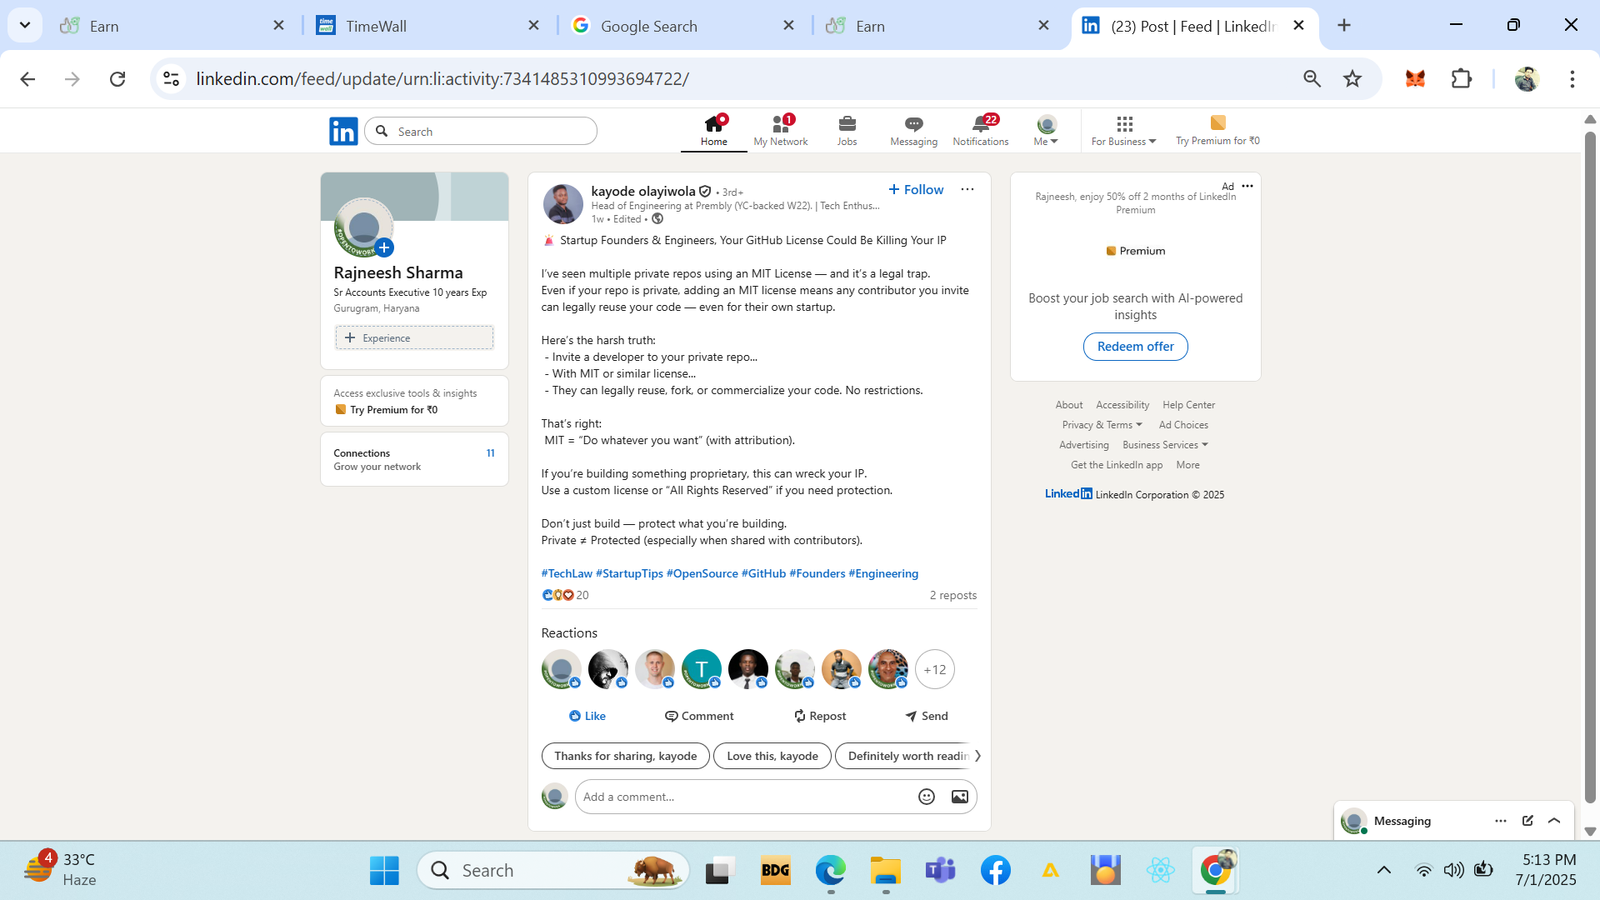Select "Love this, kayode" reply

[x=772, y=756]
